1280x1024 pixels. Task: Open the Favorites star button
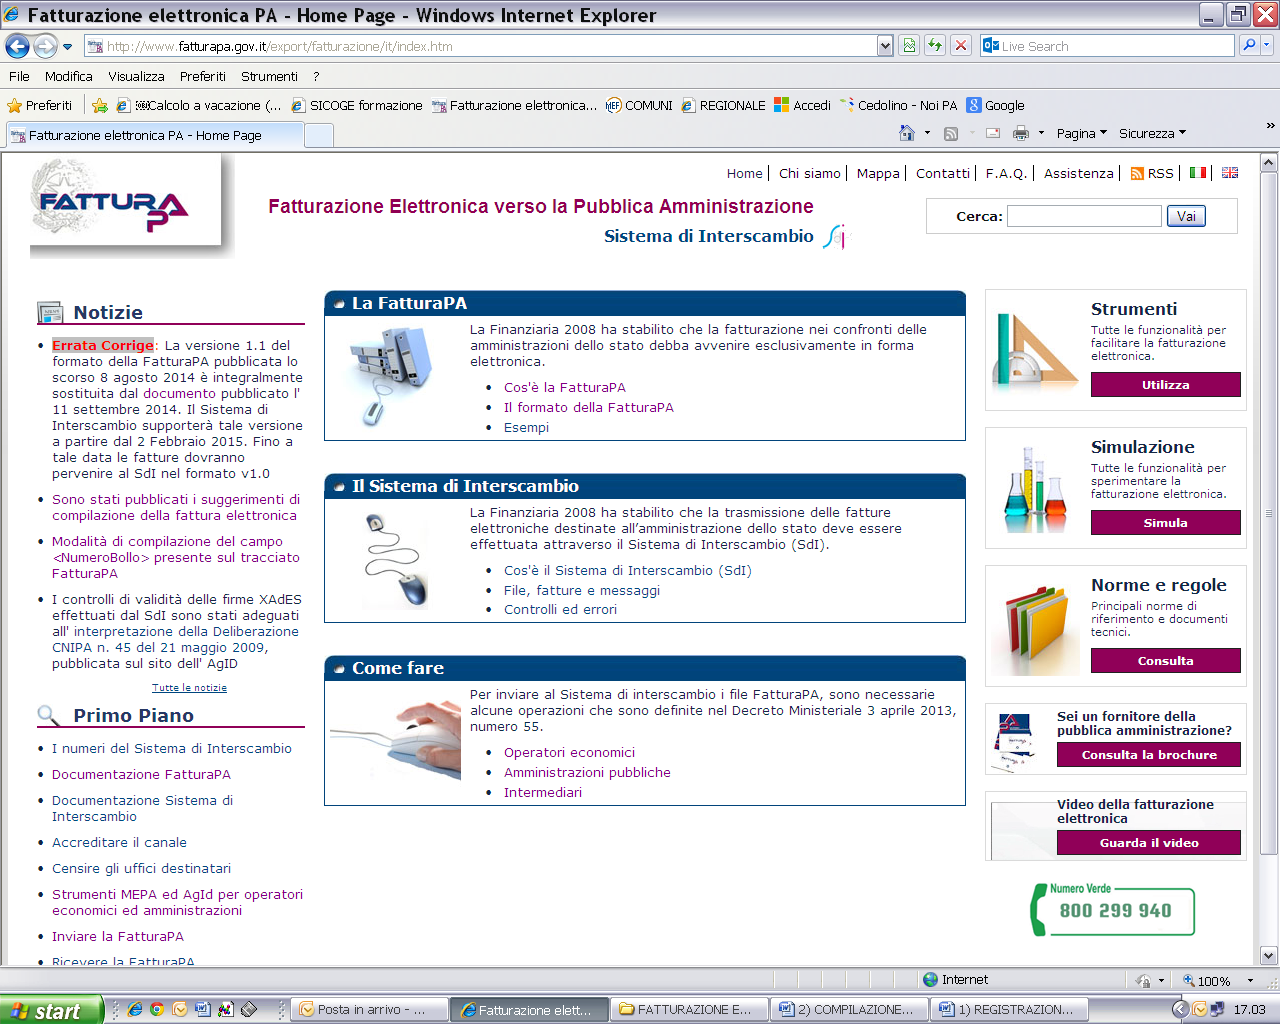coord(40,105)
